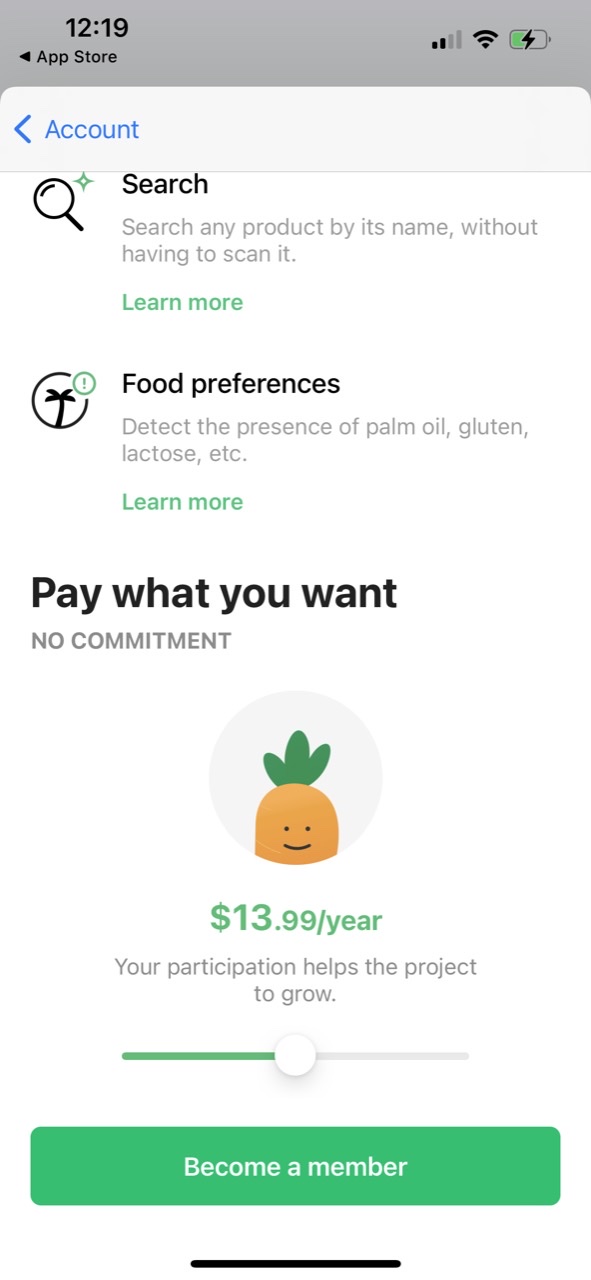This screenshot has height=1280, width=591.
Task: Return via the Account back link
Action: coord(91,129)
